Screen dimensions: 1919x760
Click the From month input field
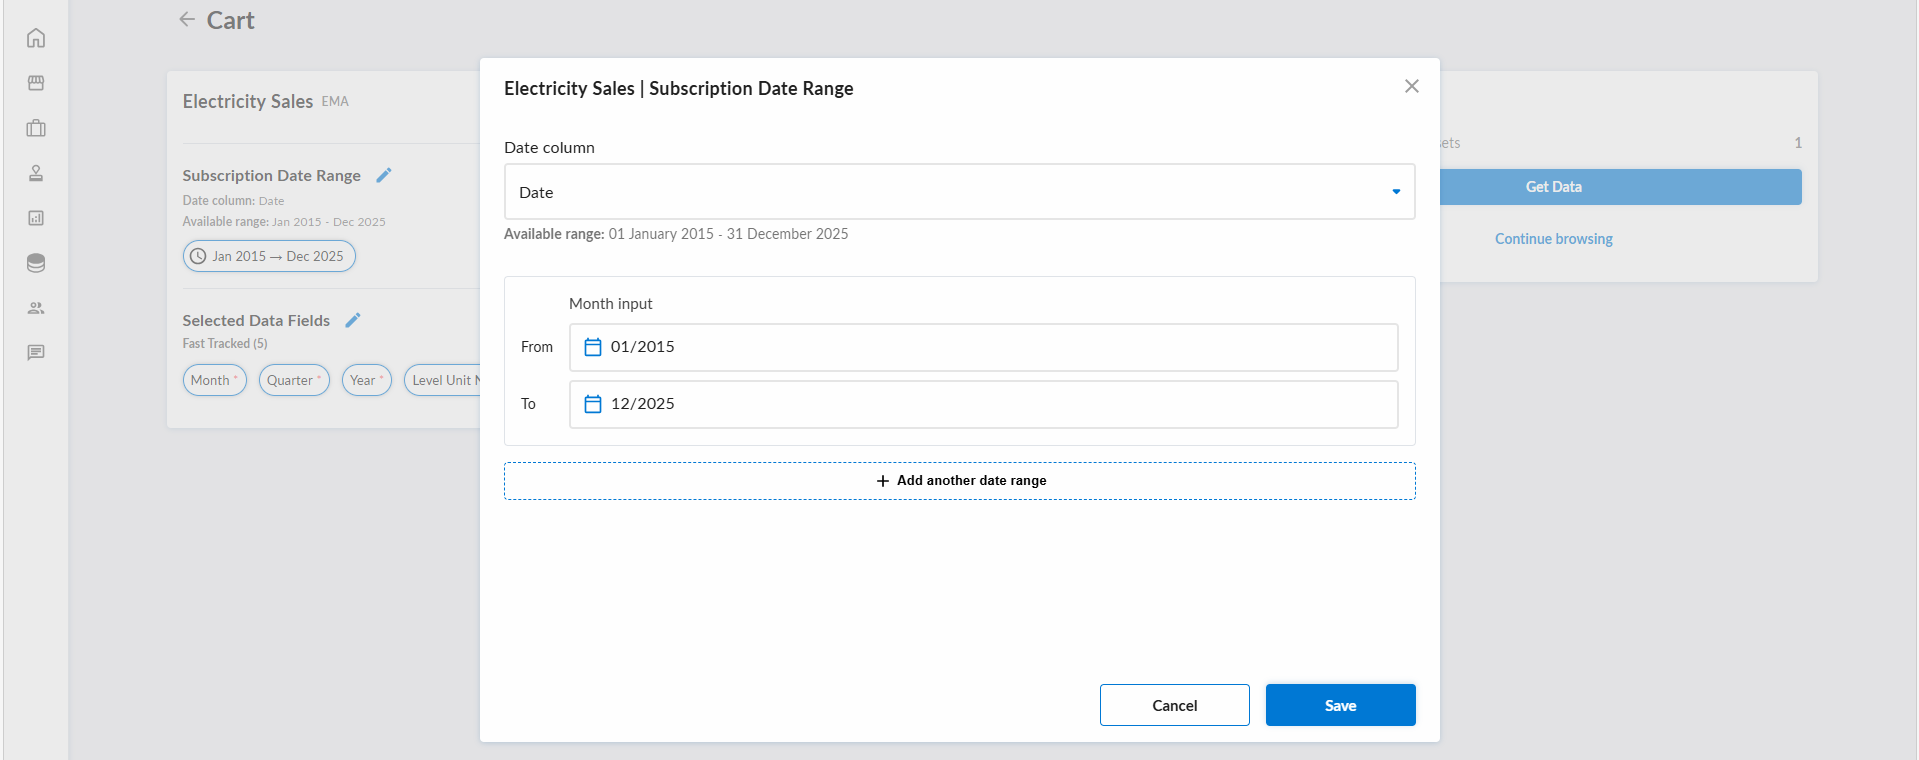pos(984,347)
